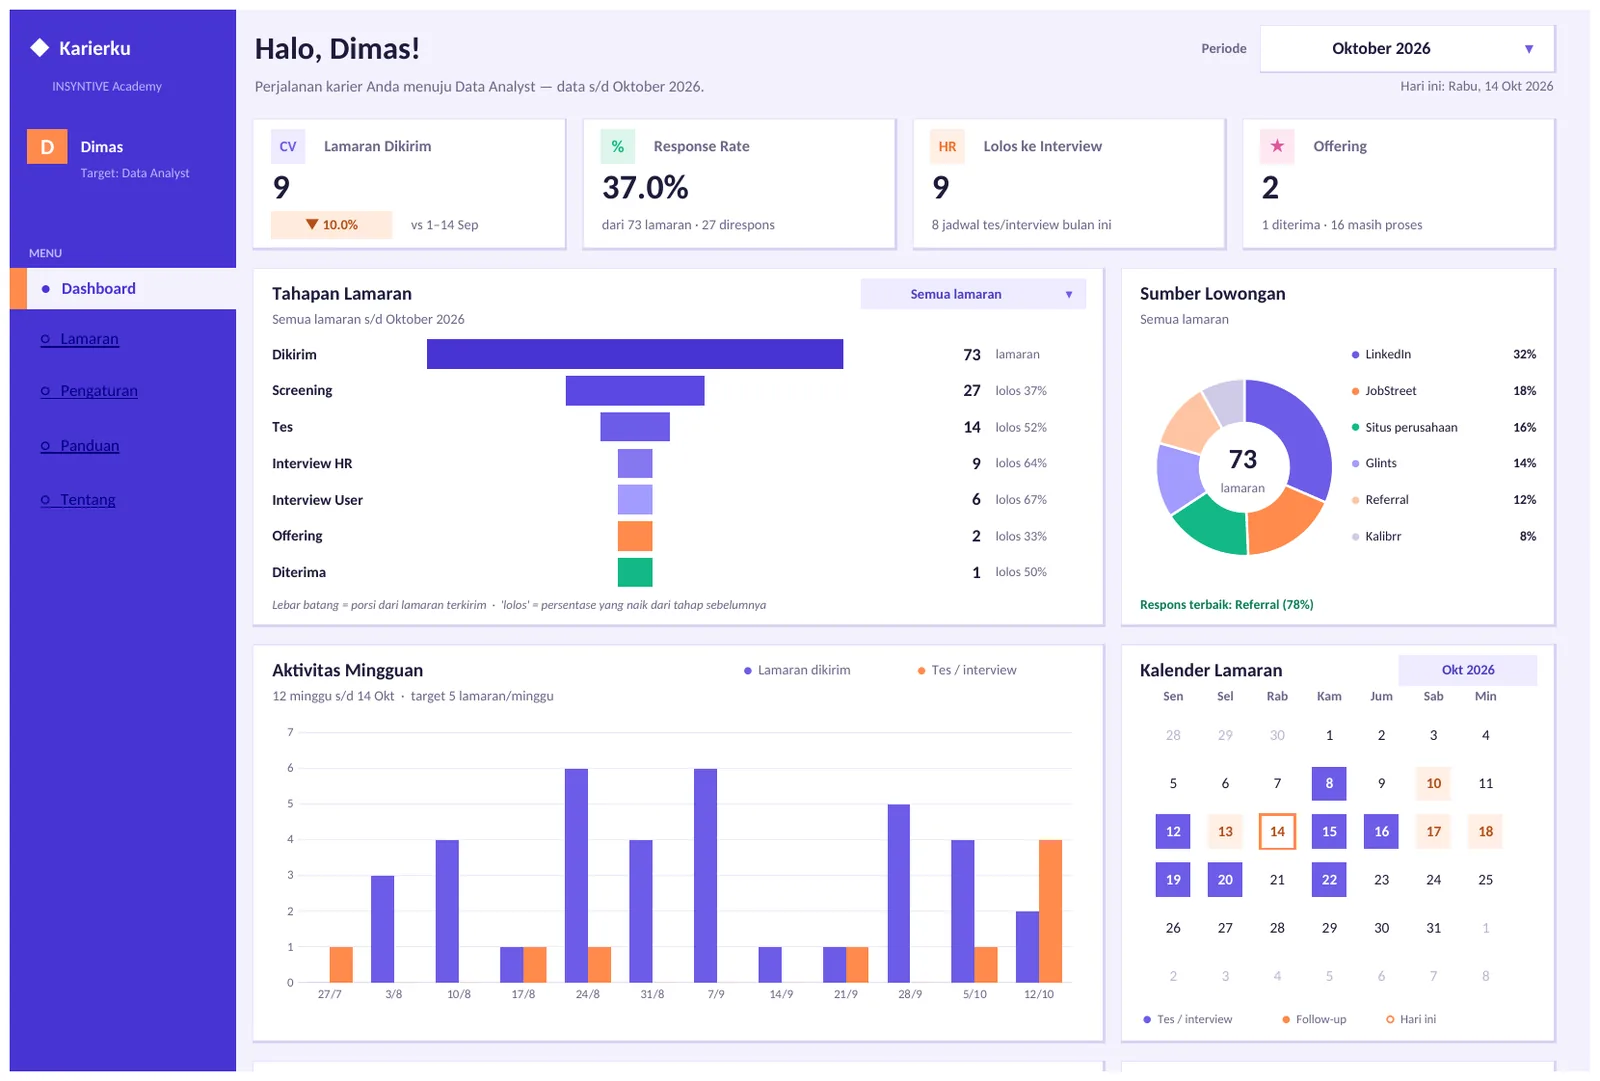This screenshot has height=1081, width=1600.
Task: Click the JobStreet legend entry
Action: click(1443, 391)
